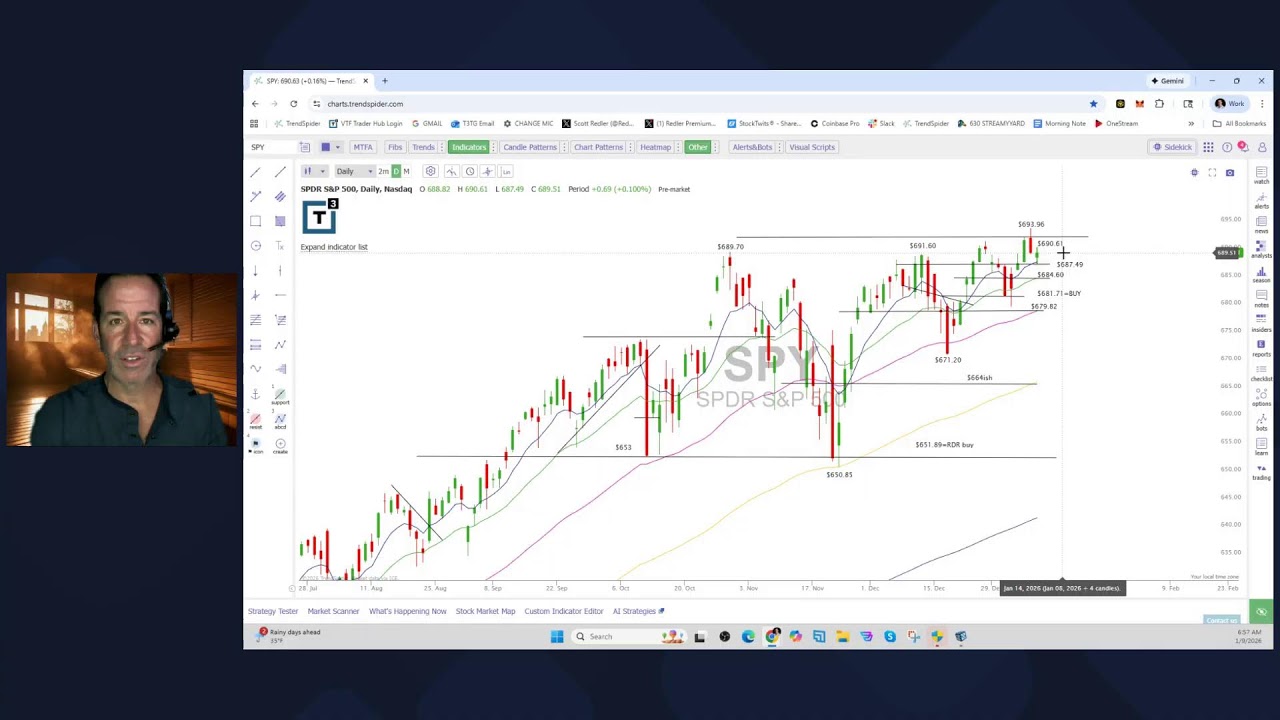Toggle the Lin scale button
The image size is (1280, 720).
tap(506, 171)
